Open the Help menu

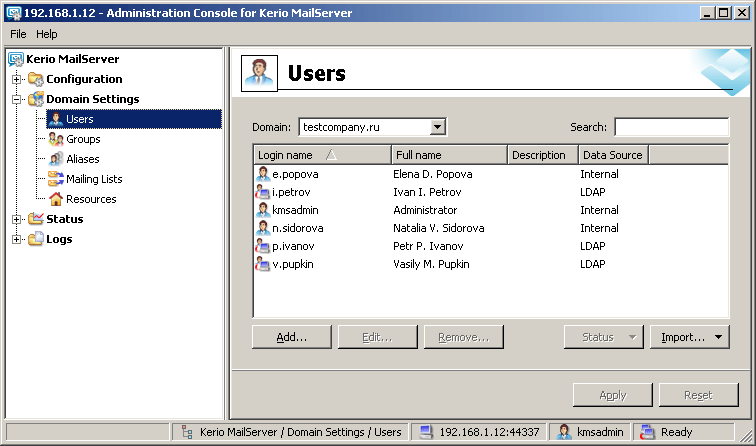tap(47, 34)
